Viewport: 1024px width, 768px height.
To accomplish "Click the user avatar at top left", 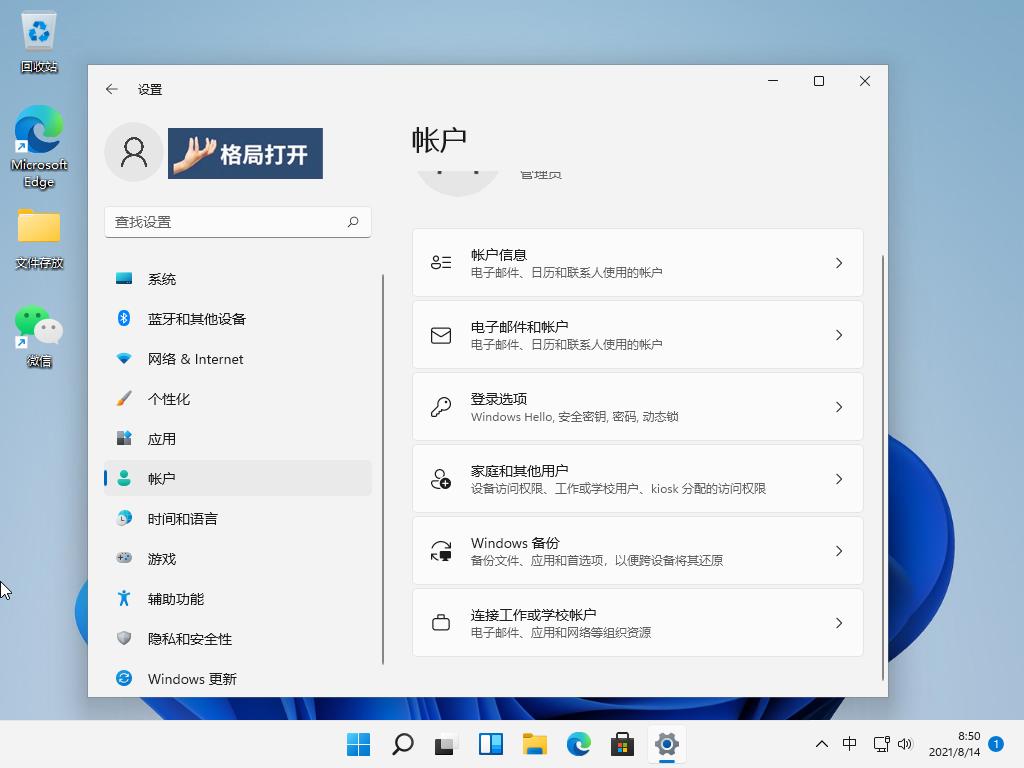I will (134, 152).
